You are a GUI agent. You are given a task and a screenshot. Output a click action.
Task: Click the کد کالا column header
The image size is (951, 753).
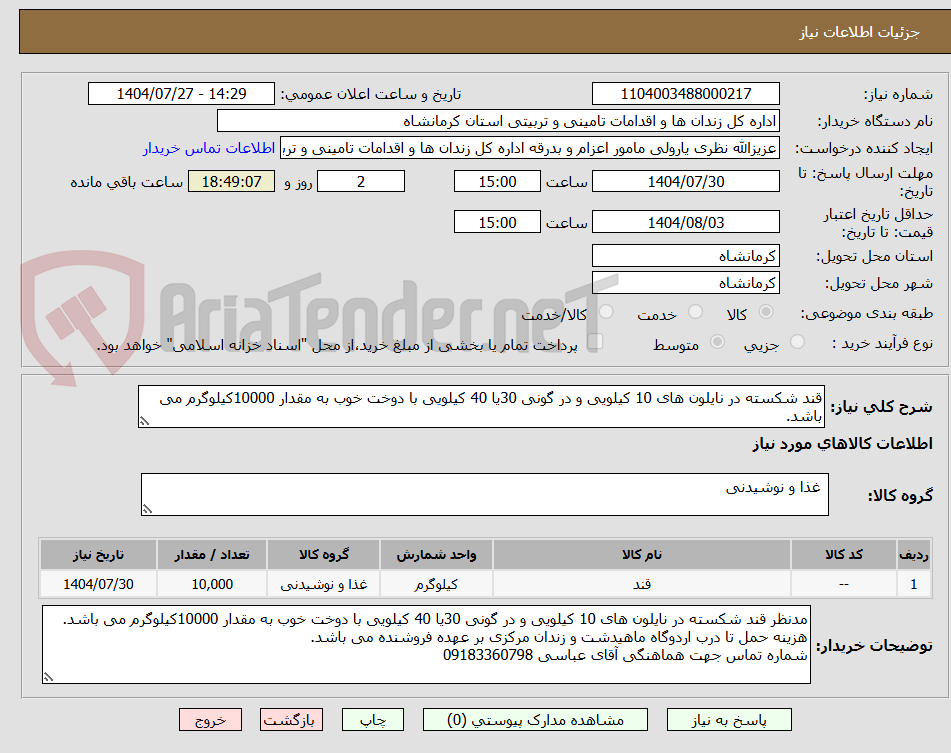point(844,555)
